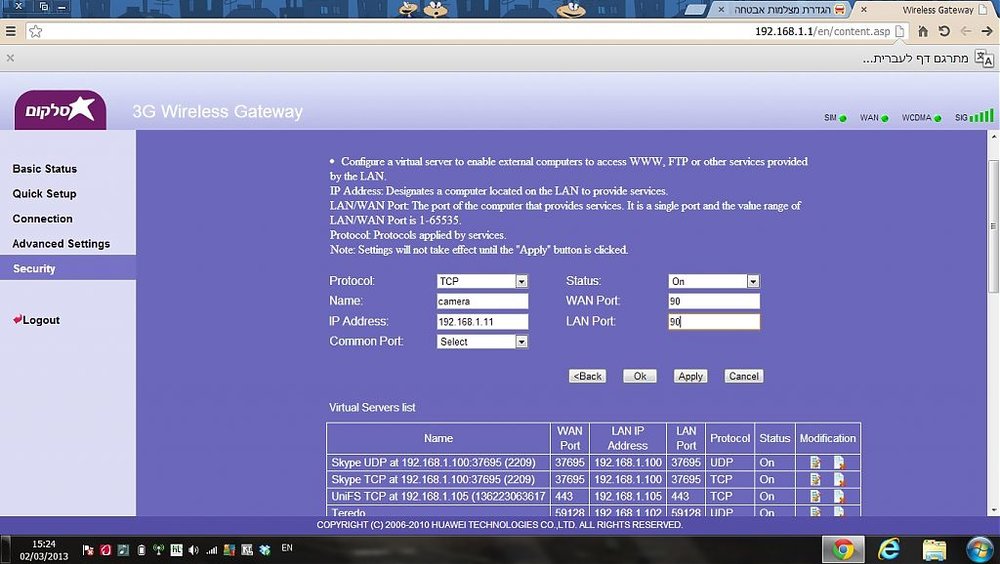Go to Basic Status page
Viewport: 1000px width, 564px height.
45,169
